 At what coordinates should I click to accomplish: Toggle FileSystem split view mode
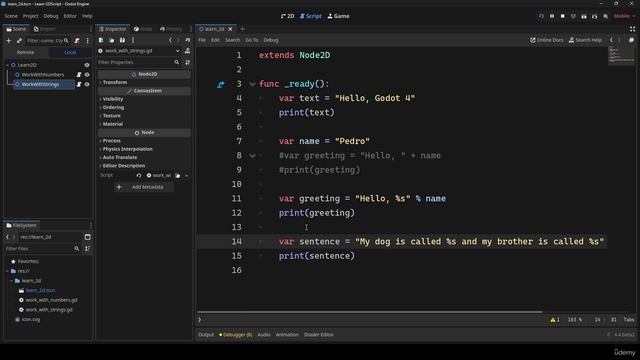[x=87, y=237]
